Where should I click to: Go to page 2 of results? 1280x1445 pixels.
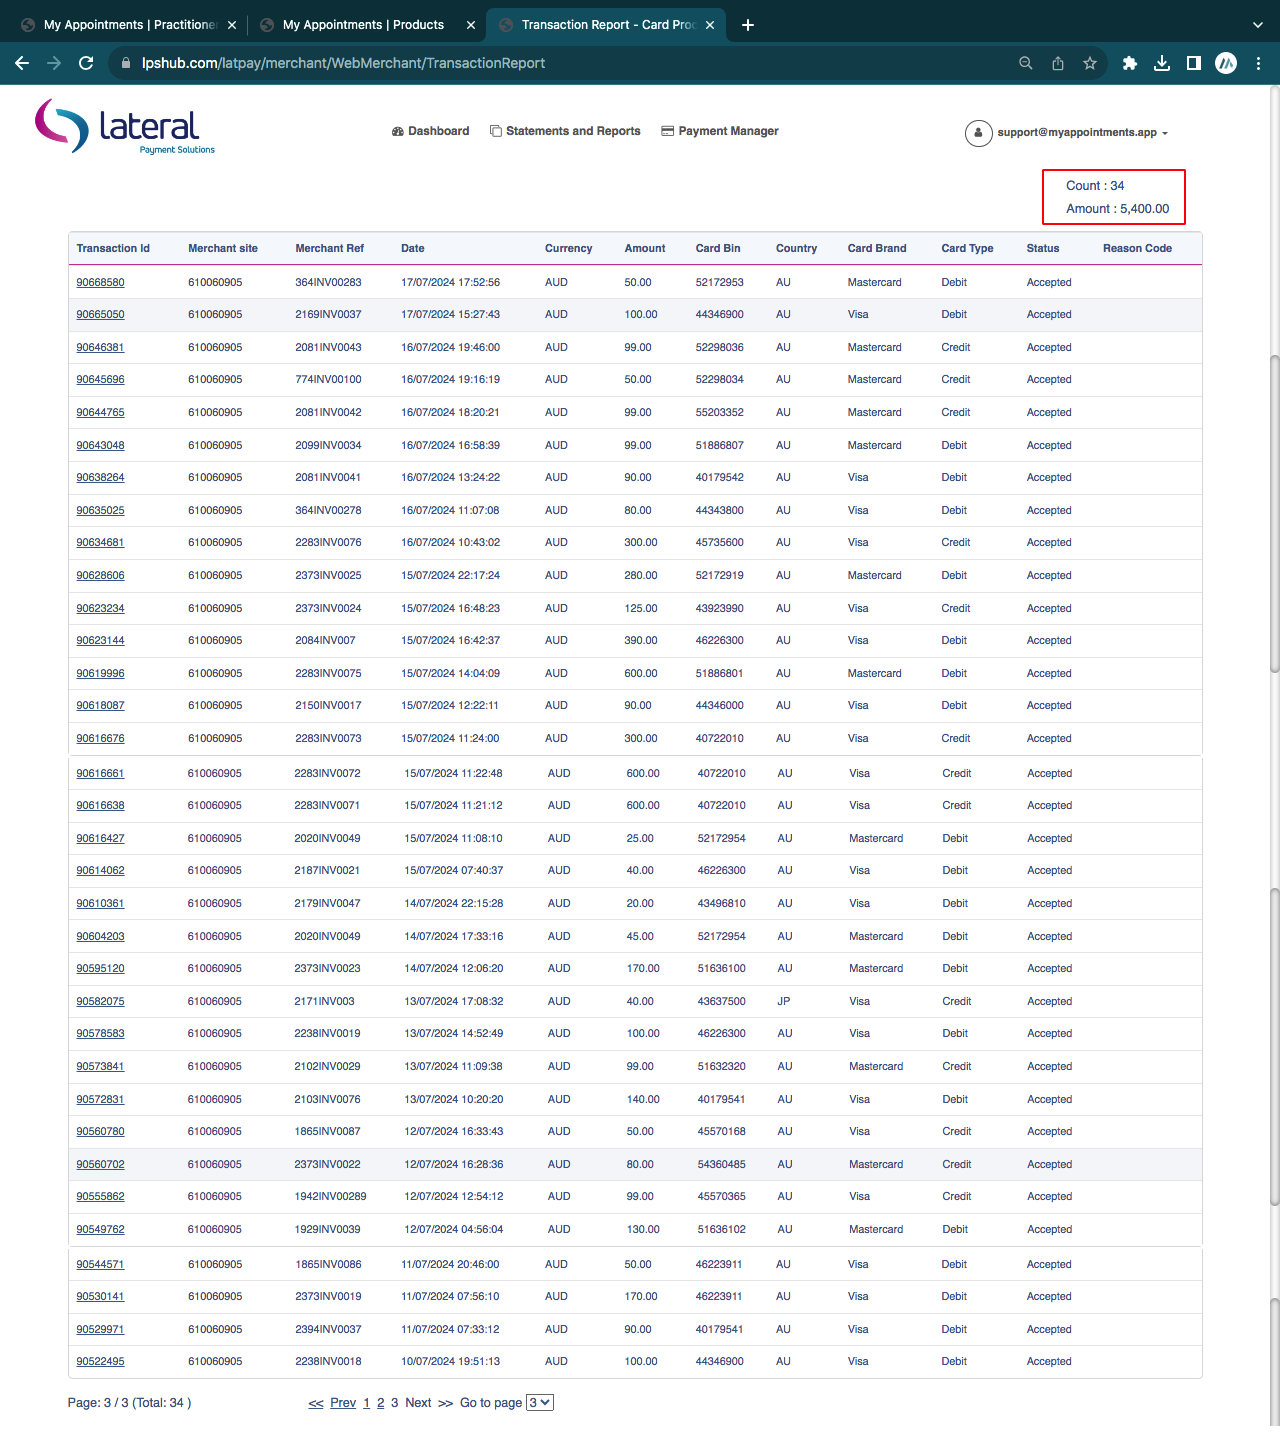380,1403
